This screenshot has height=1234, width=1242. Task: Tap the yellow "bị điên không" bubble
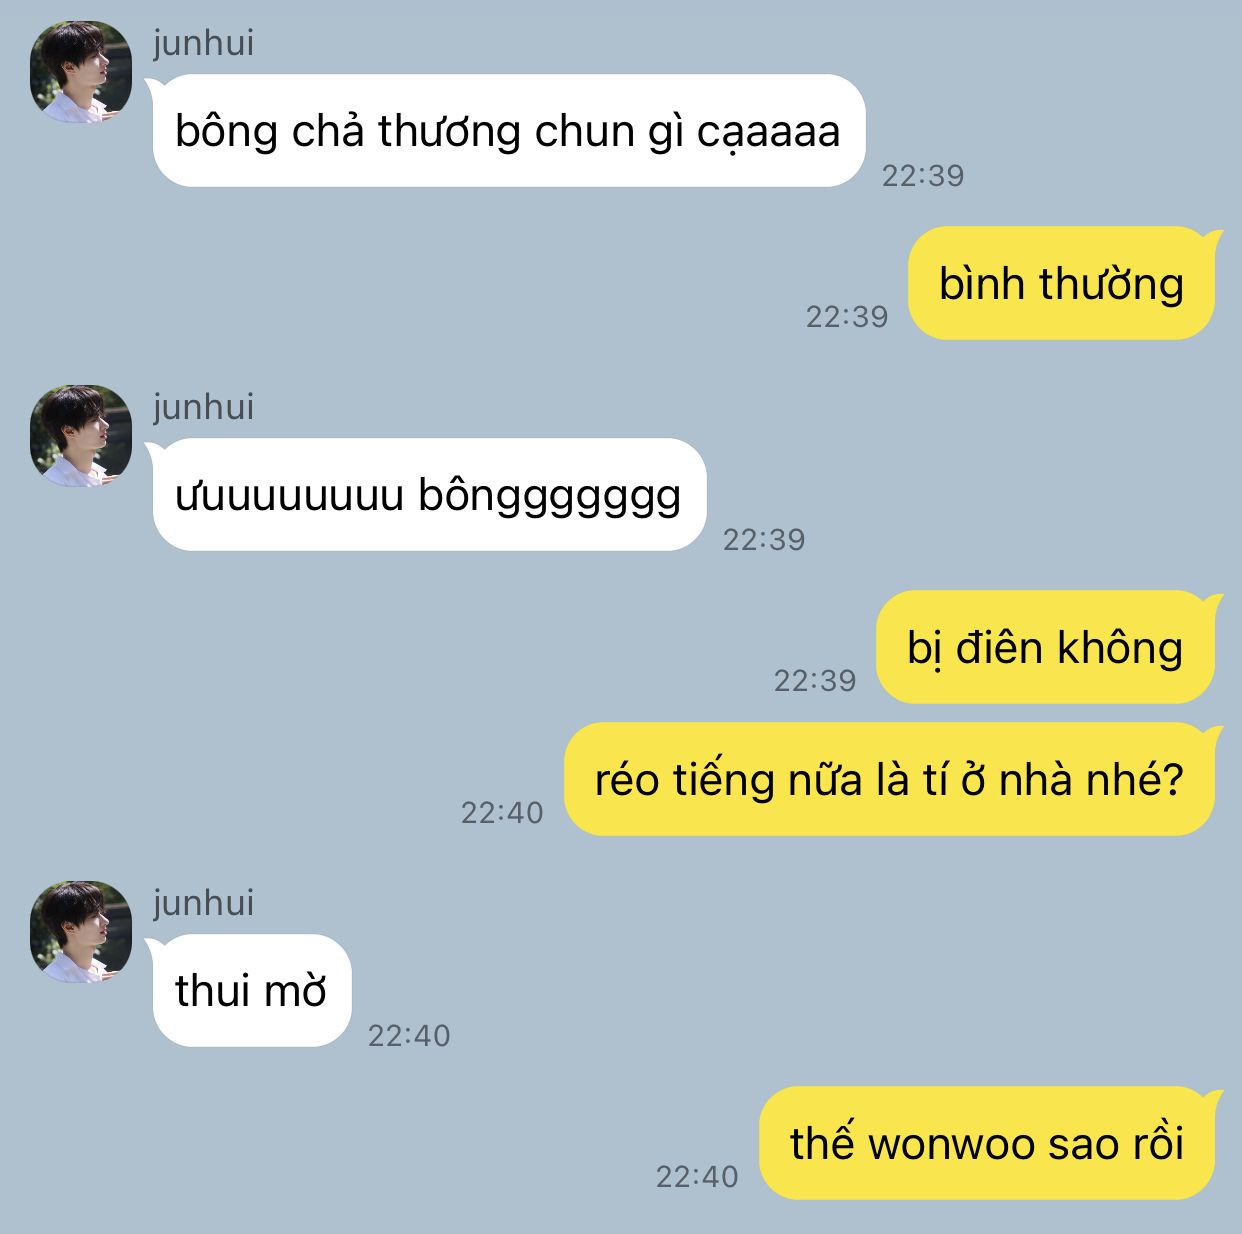click(1049, 647)
